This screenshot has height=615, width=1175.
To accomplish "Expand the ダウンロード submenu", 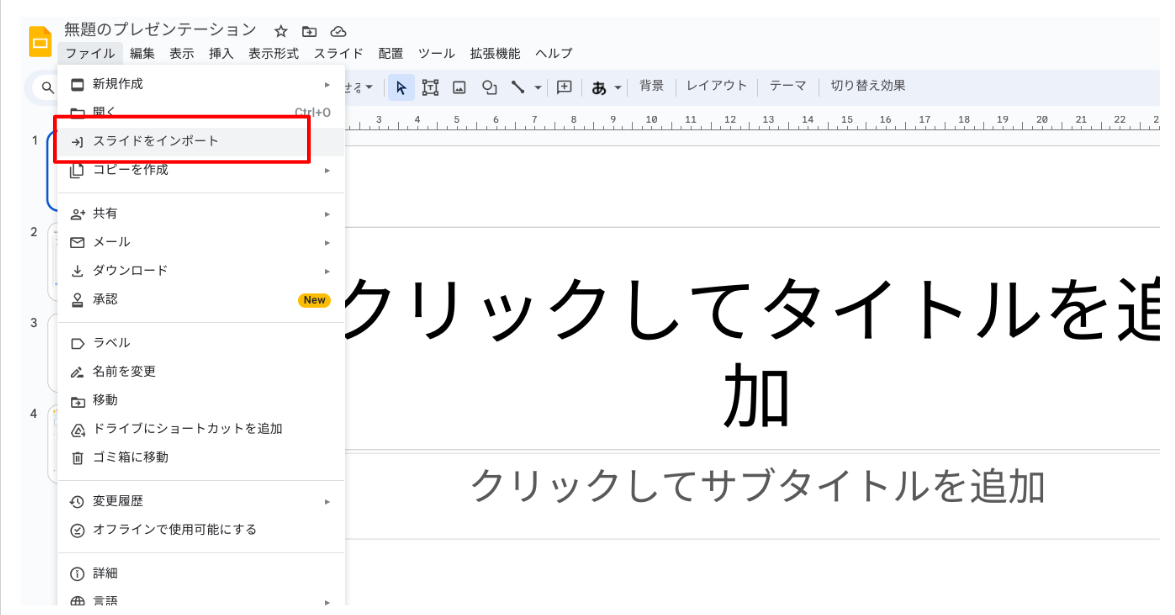I will [201, 270].
